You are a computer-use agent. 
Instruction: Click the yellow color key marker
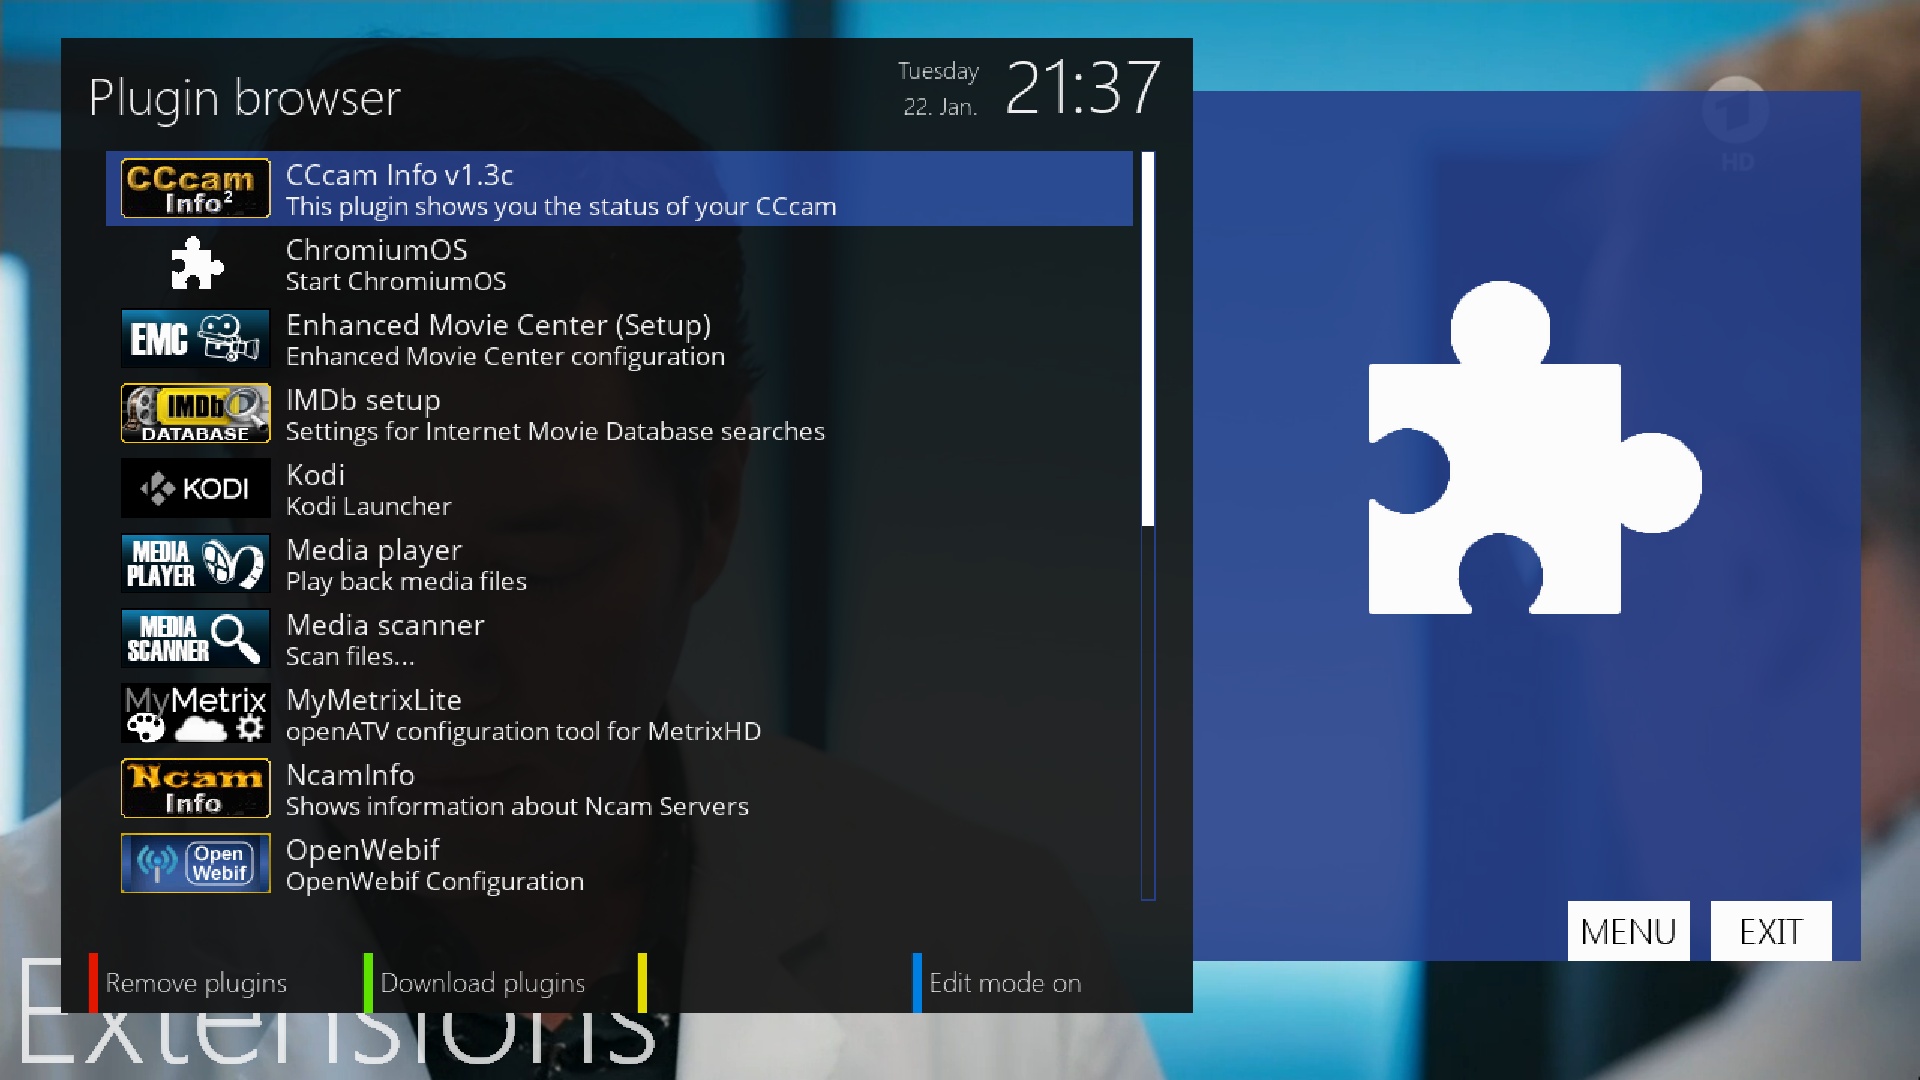[642, 983]
